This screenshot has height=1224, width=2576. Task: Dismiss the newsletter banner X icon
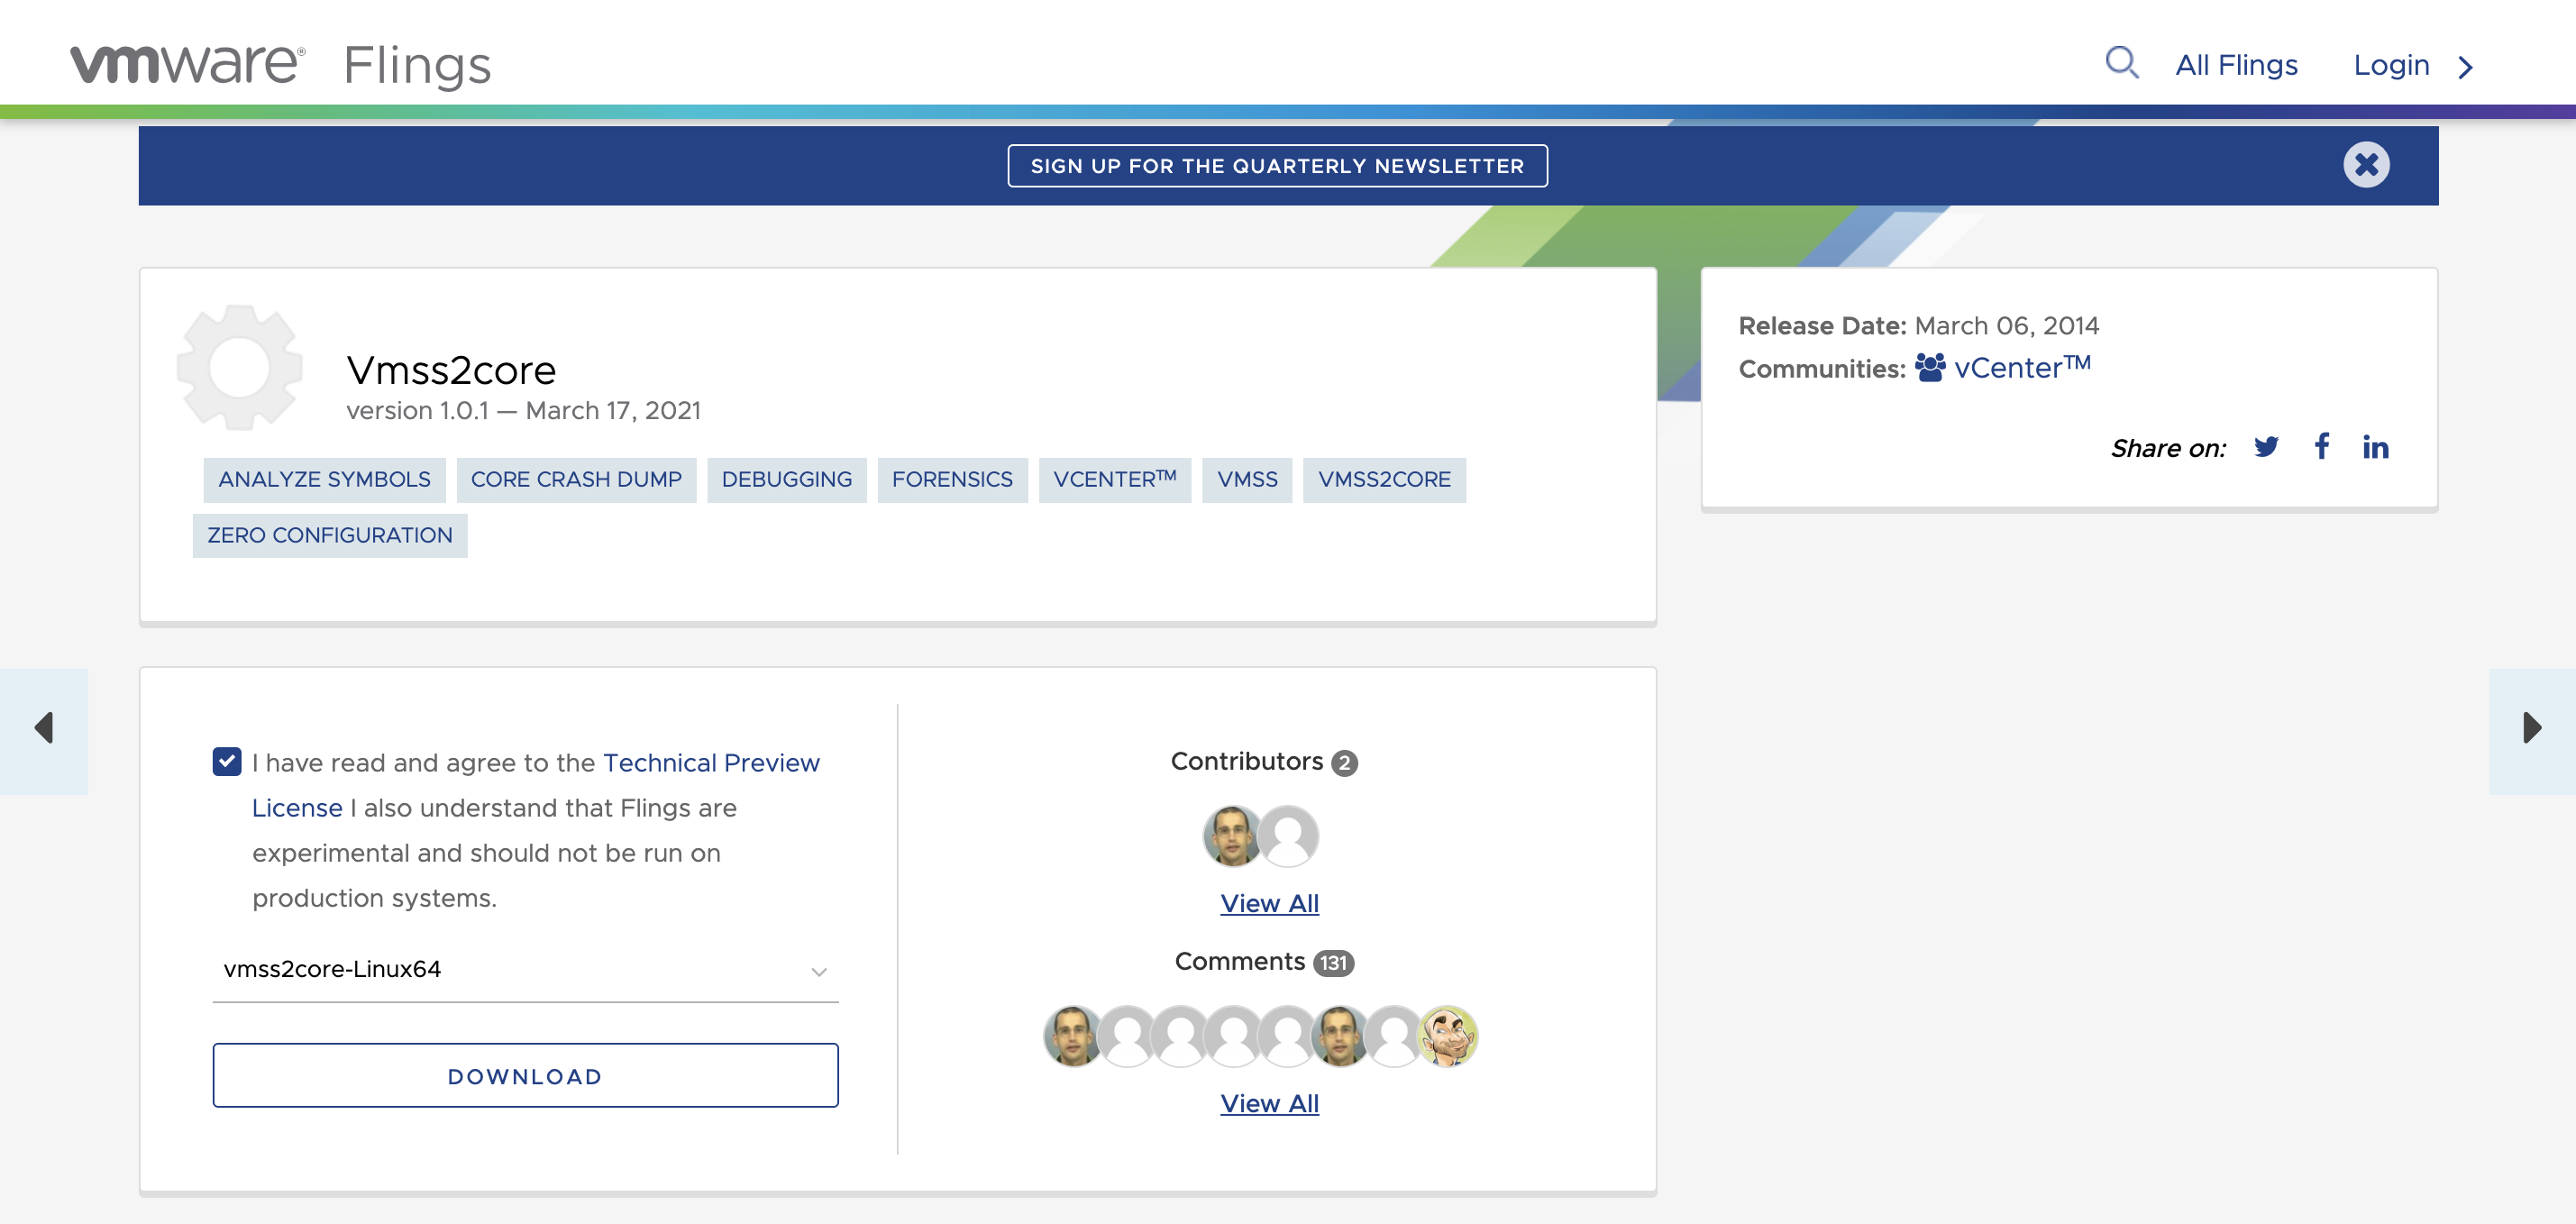click(2366, 165)
